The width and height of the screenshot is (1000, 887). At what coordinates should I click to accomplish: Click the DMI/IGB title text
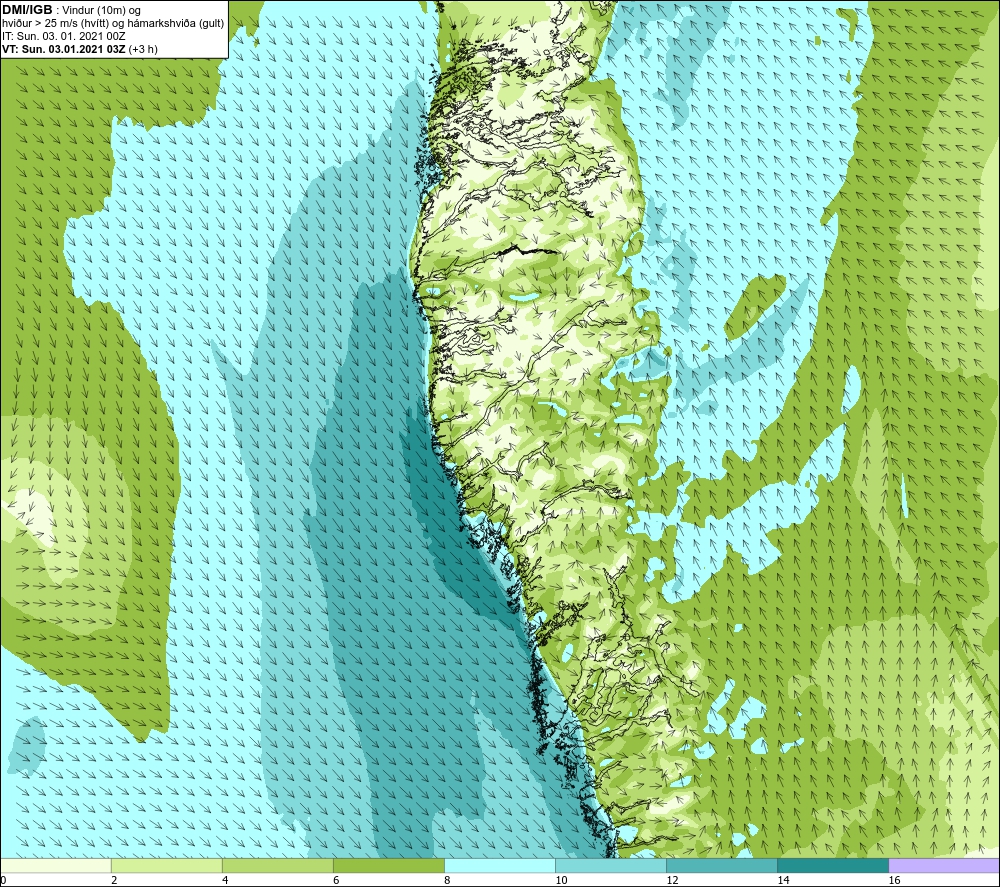27,10
